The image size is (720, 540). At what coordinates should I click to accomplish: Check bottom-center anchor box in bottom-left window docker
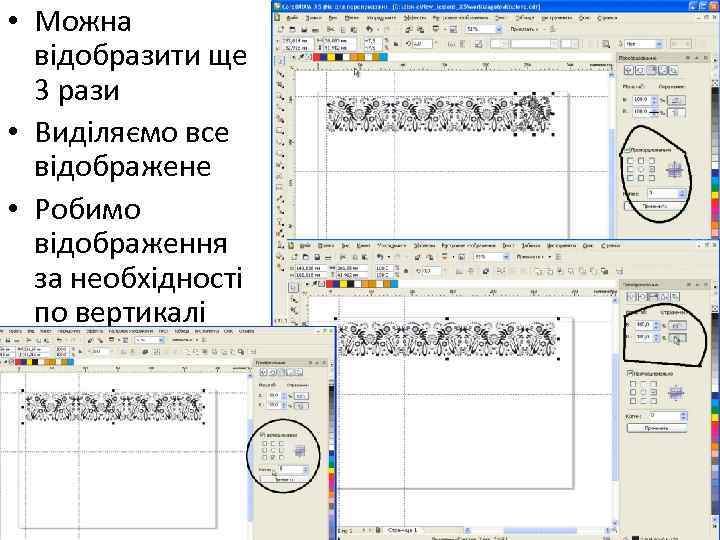(x=272, y=458)
